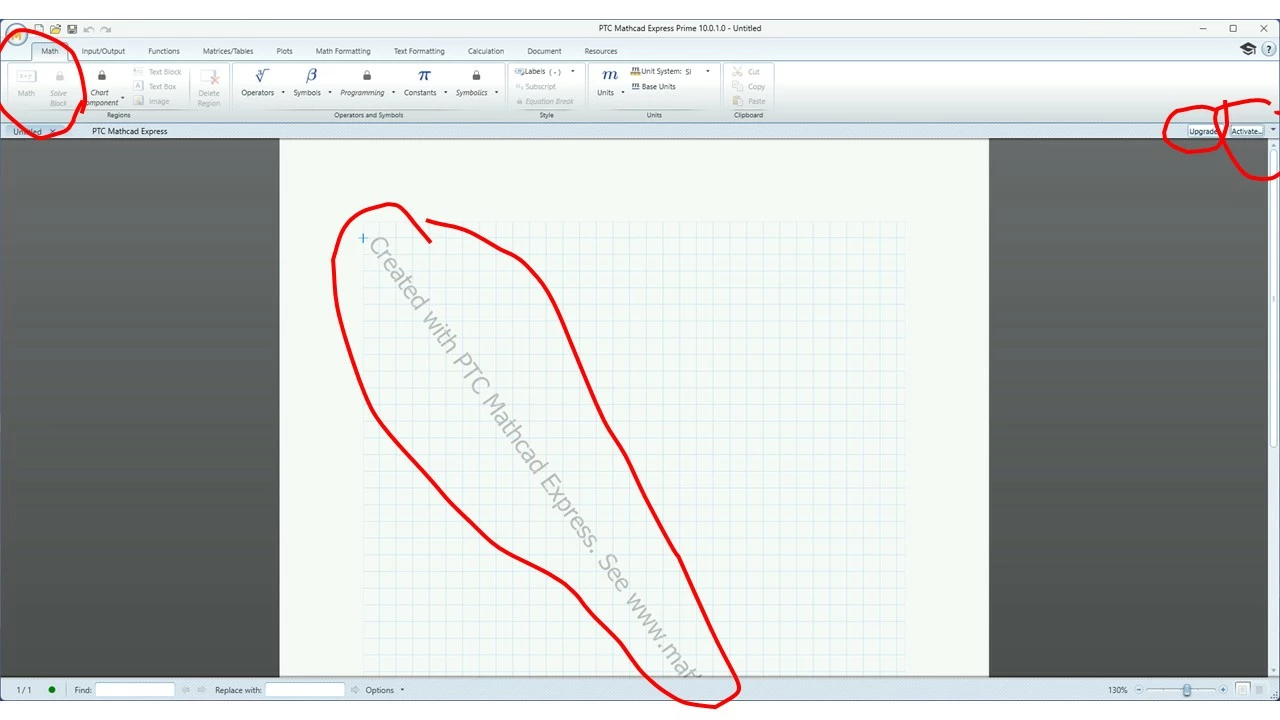Select the Math ribbon tab
The height and width of the screenshot is (720, 1280).
coord(50,51)
